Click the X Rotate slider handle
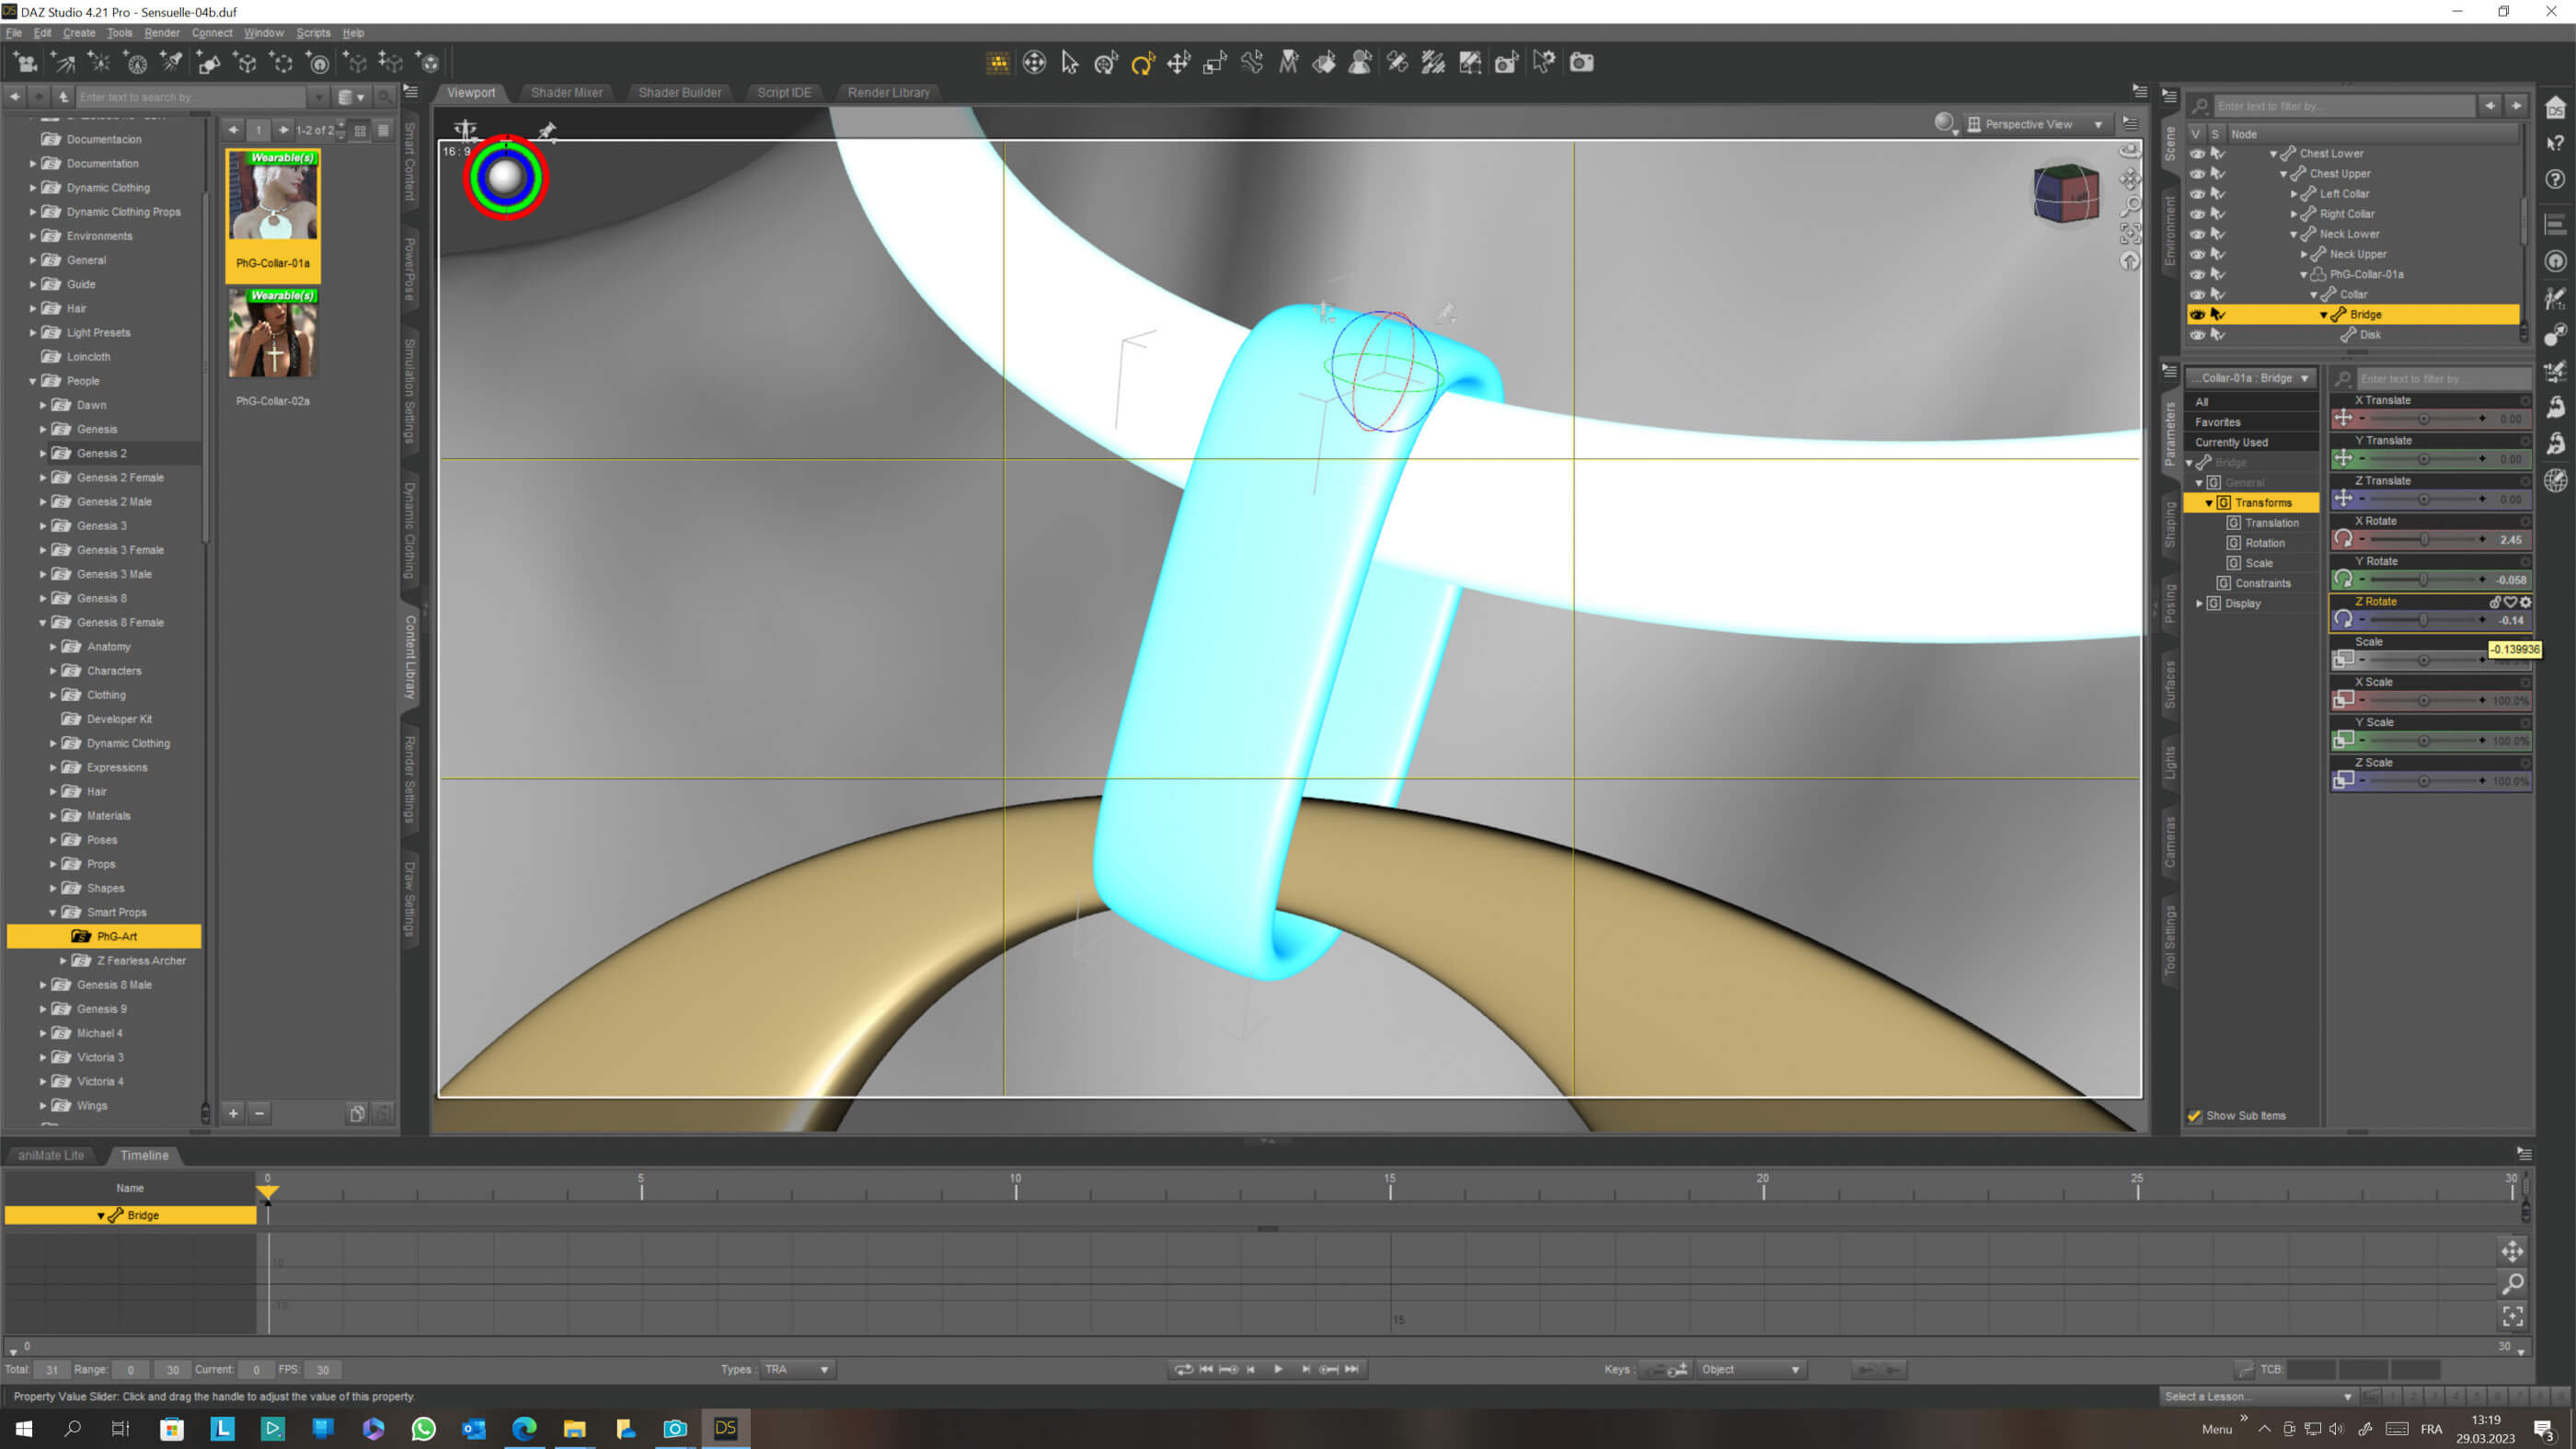Screen dimensions: 2576x1449 point(2423,540)
